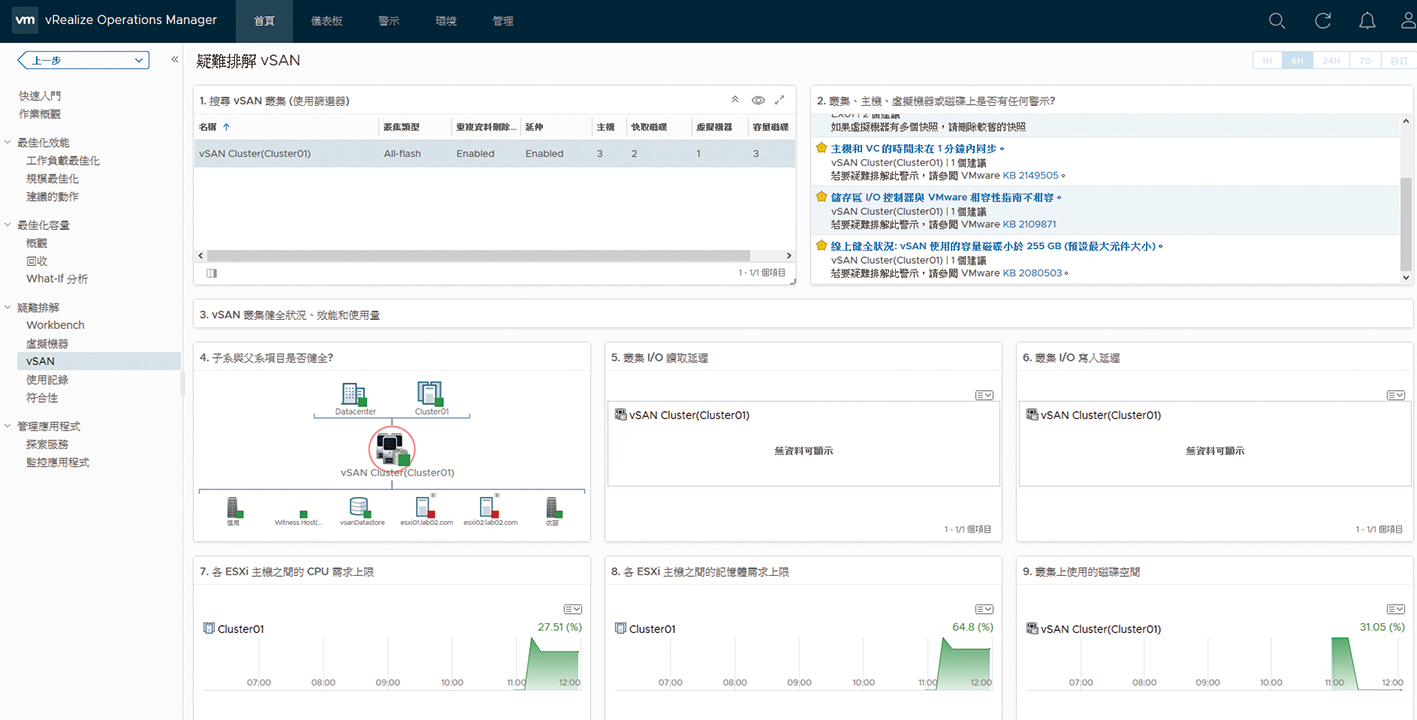Image resolution: width=1417 pixels, height=720 pixels.
Task: Collapse the 管理應用程式 sidebar group
Action: pyautogui.click(x=8, y=427)
